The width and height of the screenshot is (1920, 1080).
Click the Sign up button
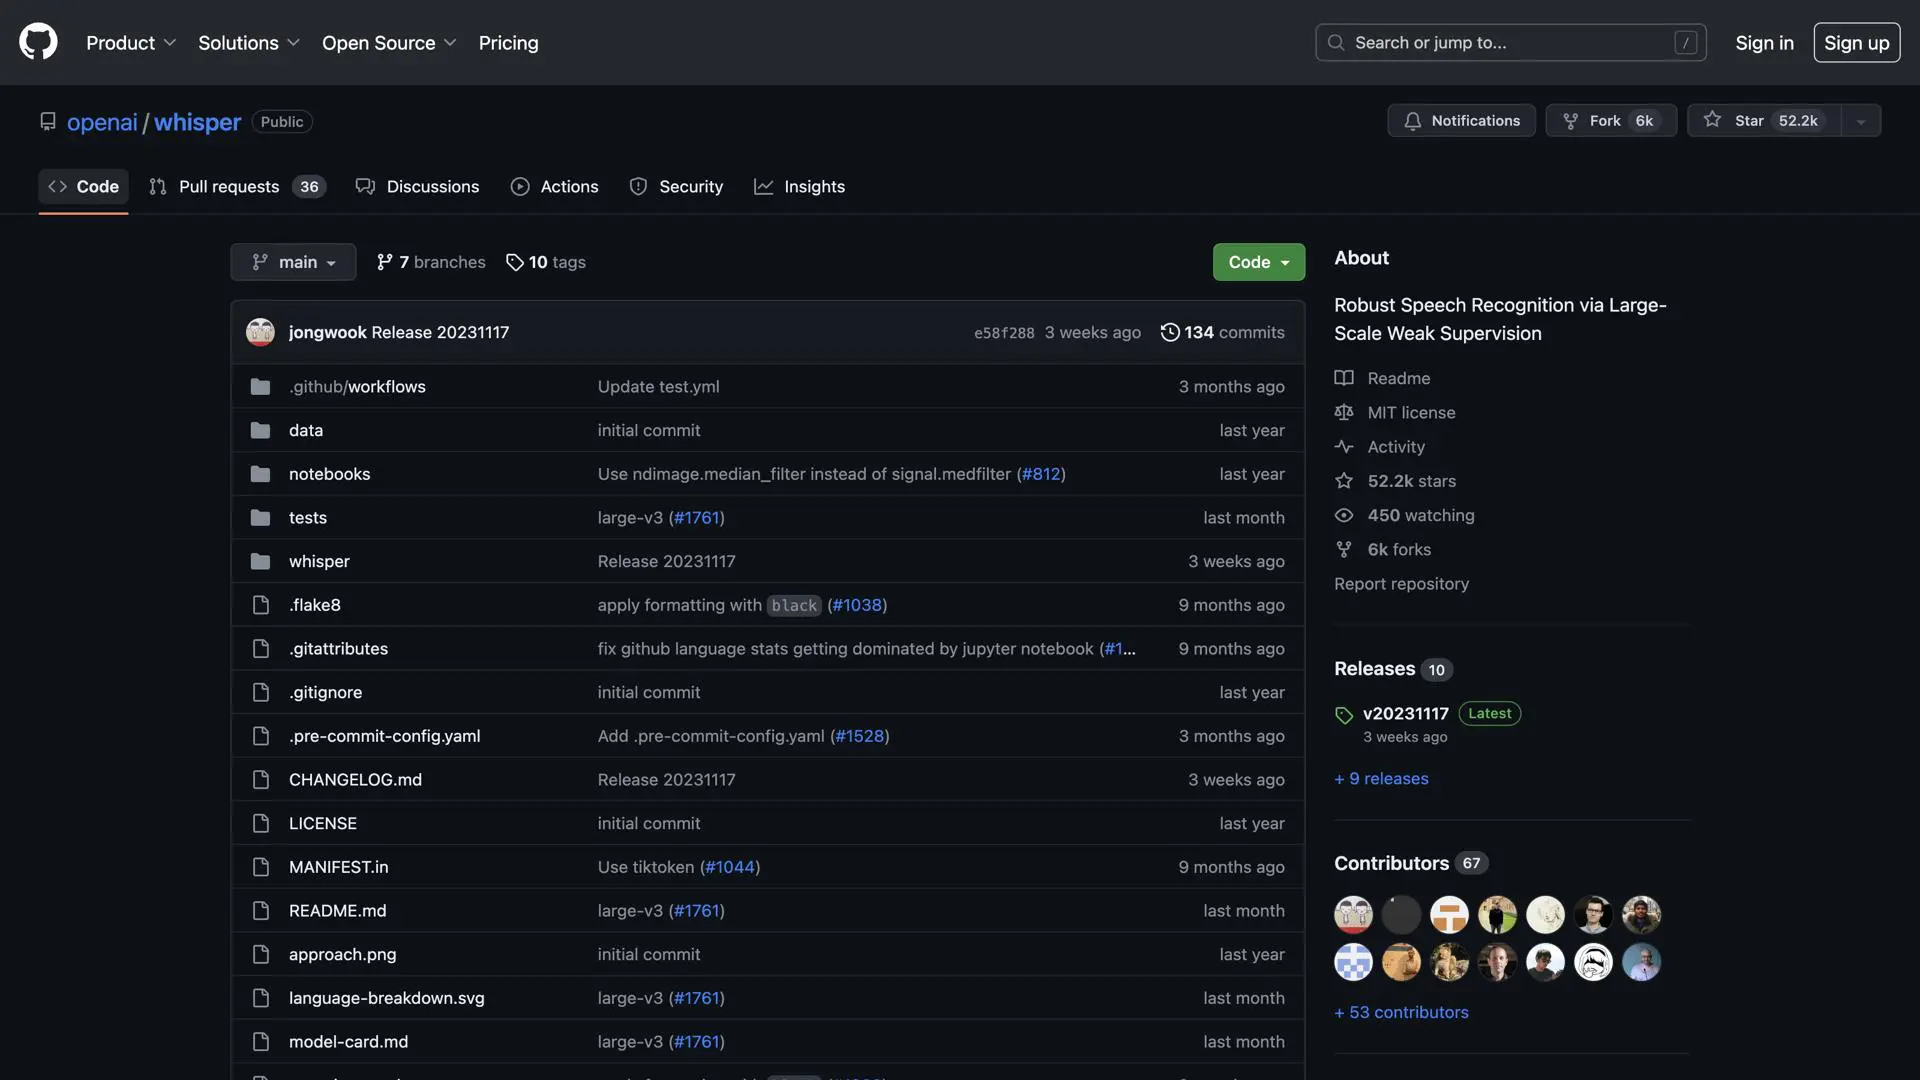click(1856, 43)
